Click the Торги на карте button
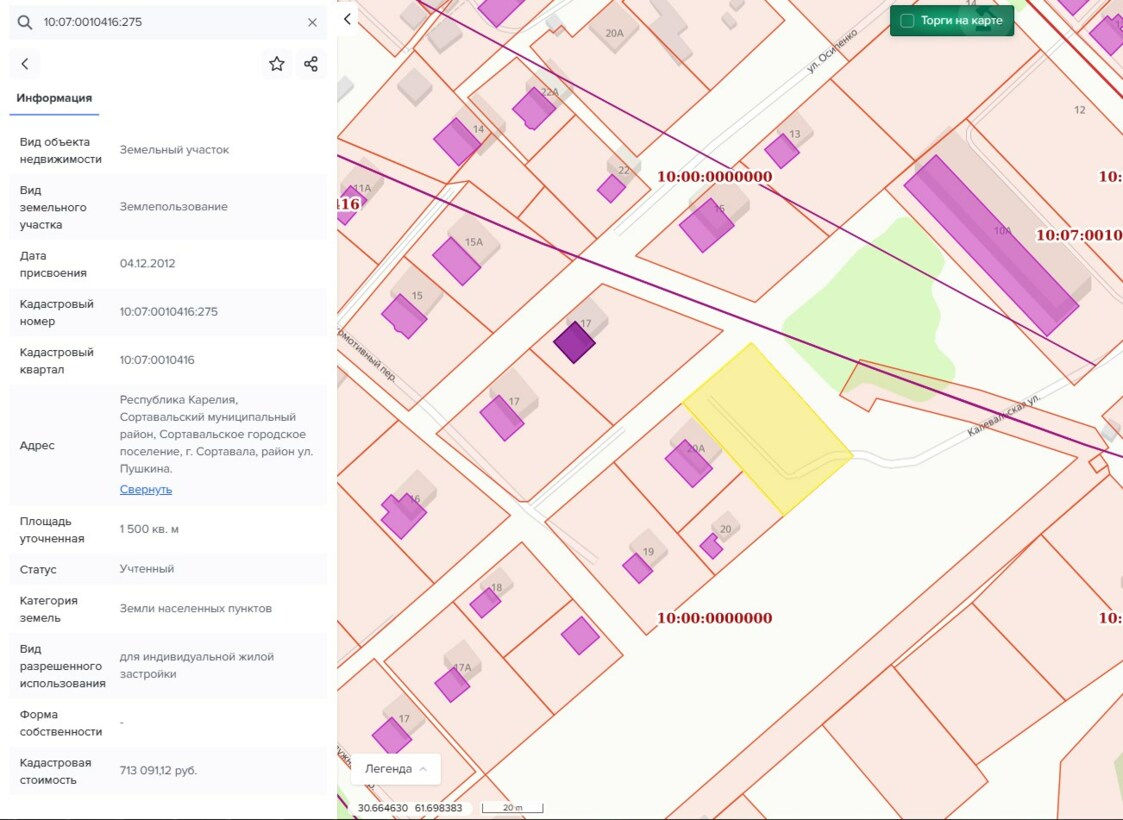This screenshot has height=820, width=1123. pyautogui.click(x=960, y=21)
